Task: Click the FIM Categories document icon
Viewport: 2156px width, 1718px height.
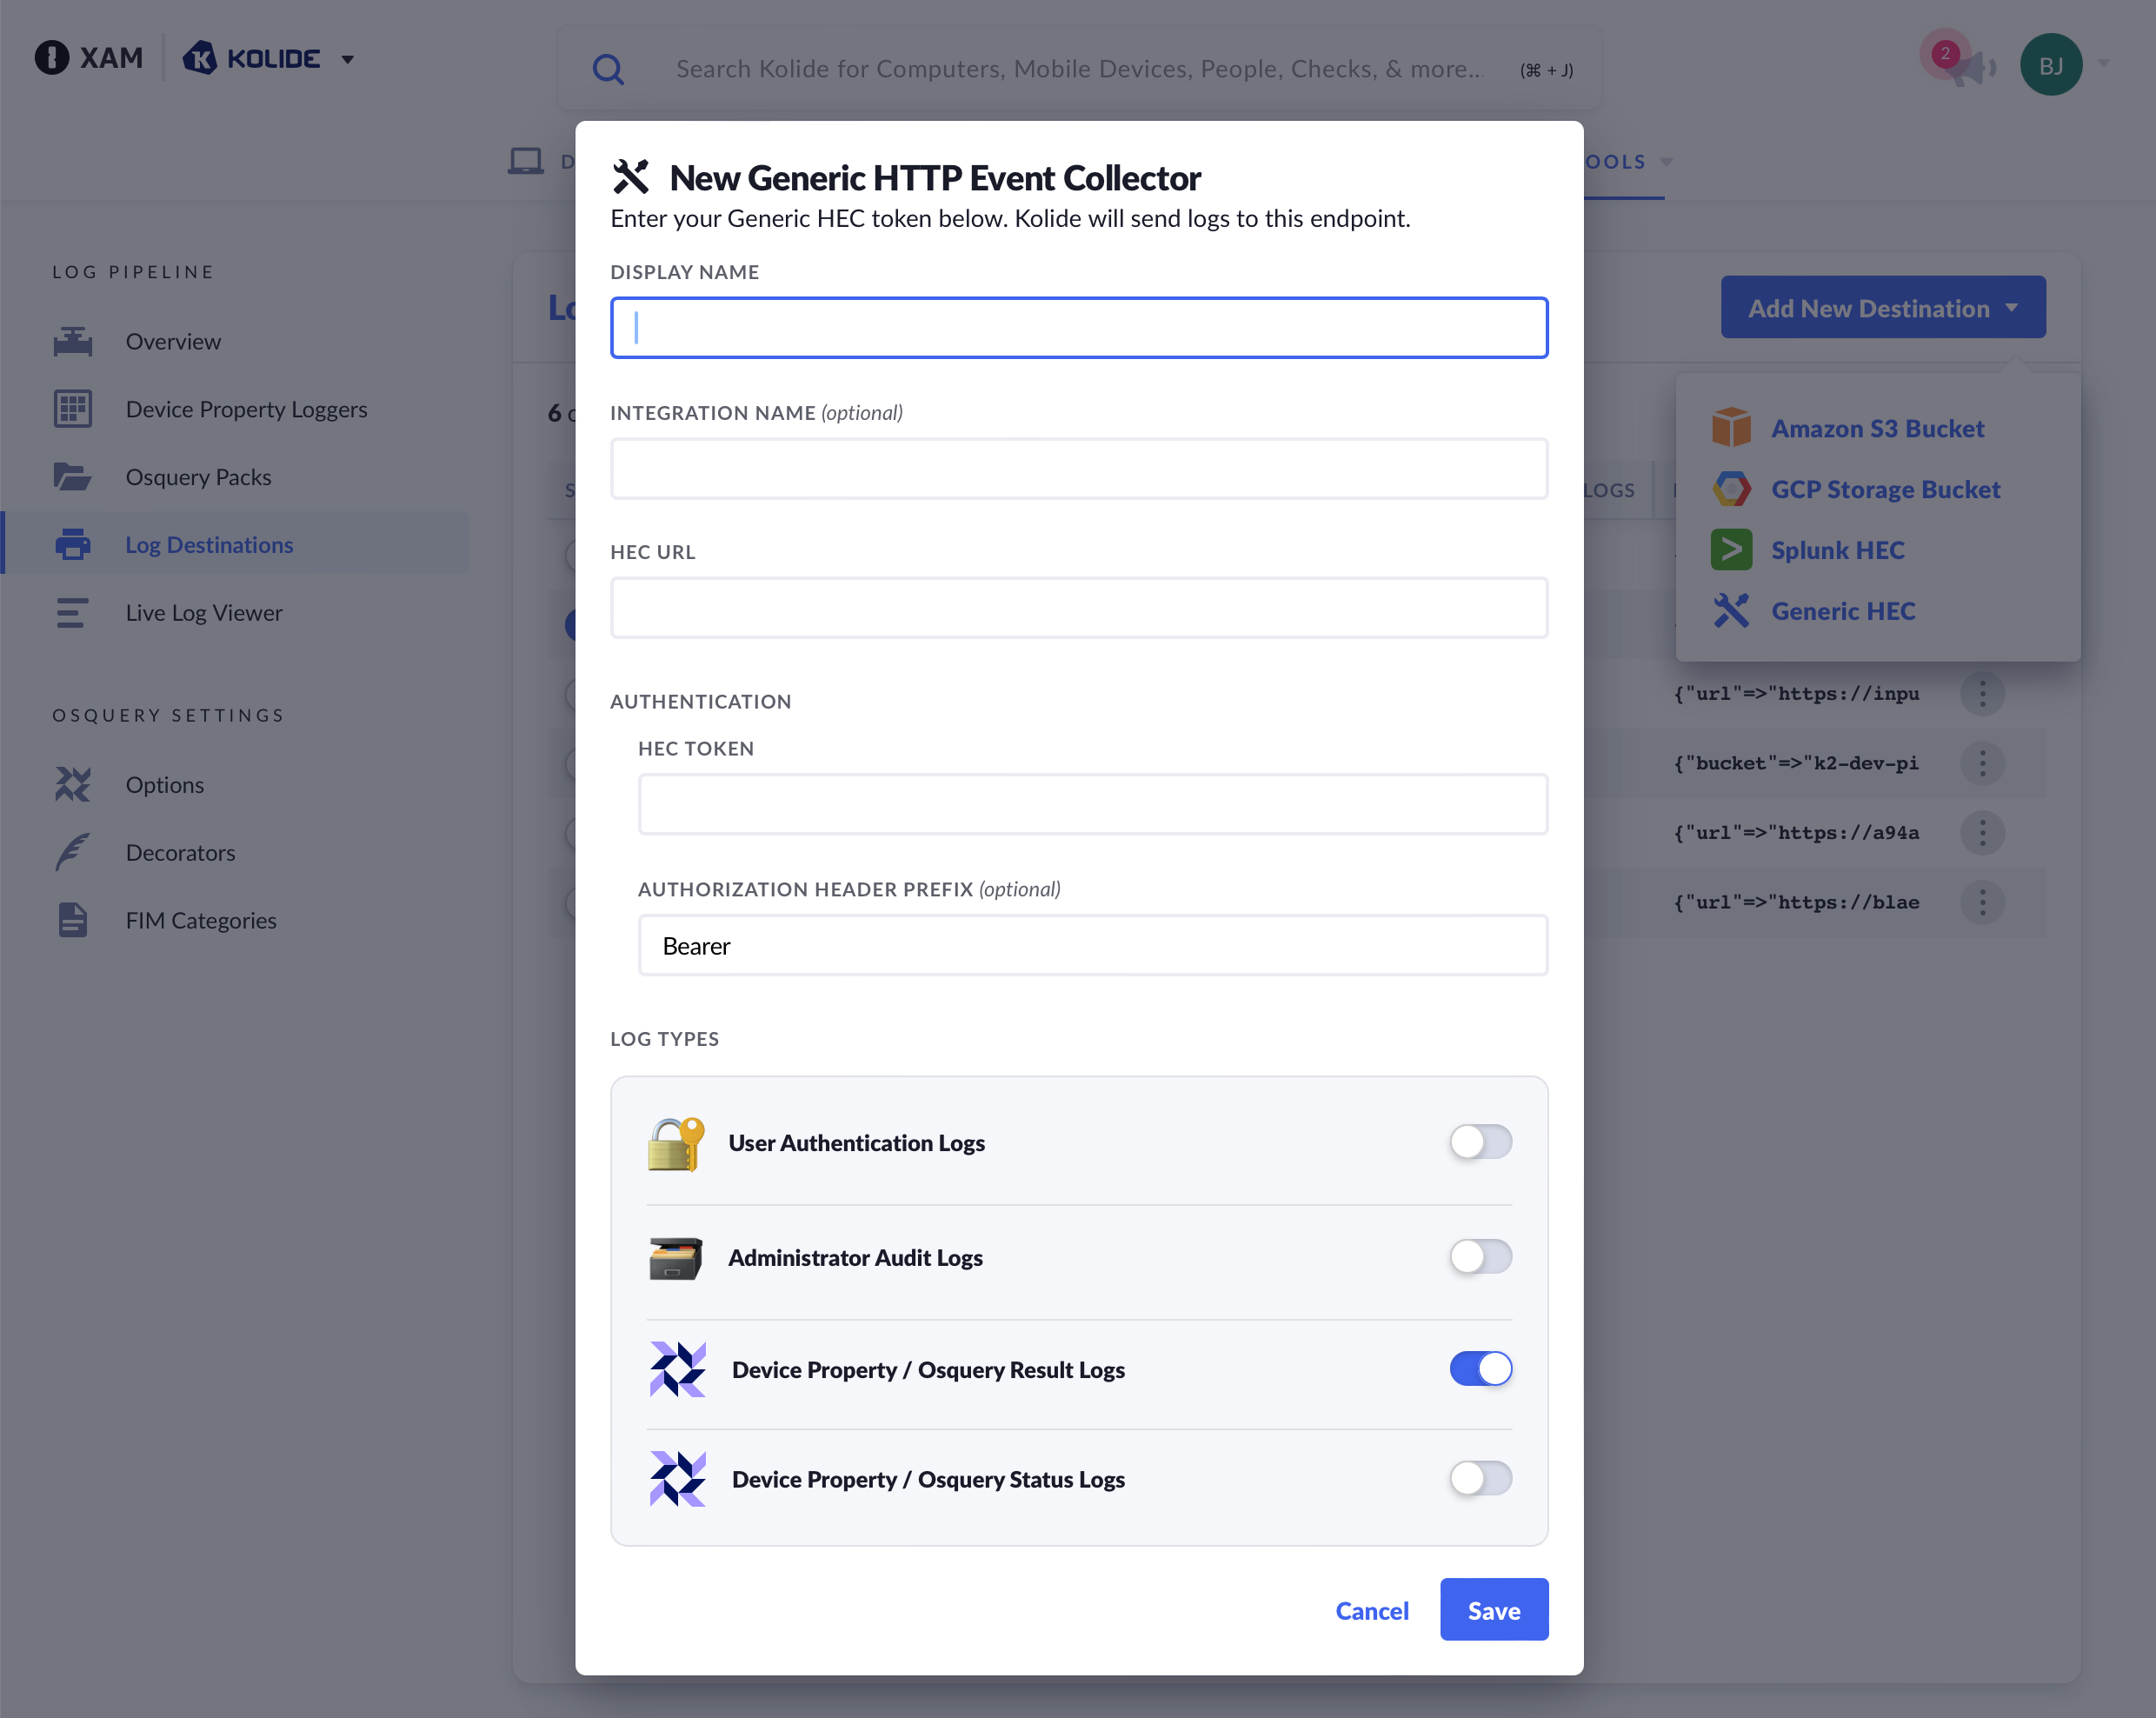Action: (72, 920)
